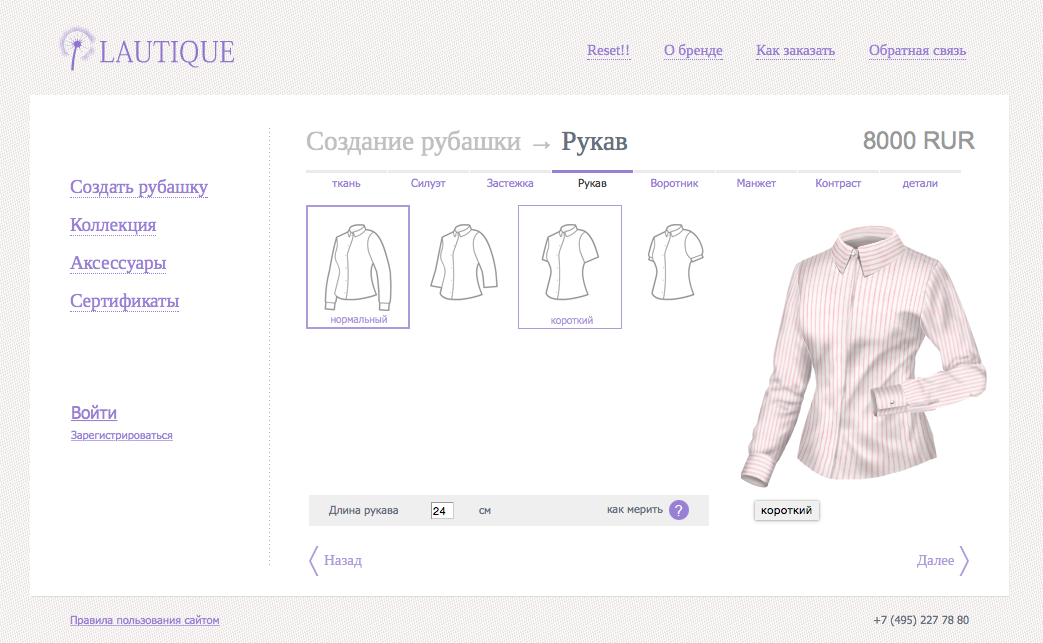Open the Сертификаты sidebar link
1043x643 pixels.
coord(124,301)
